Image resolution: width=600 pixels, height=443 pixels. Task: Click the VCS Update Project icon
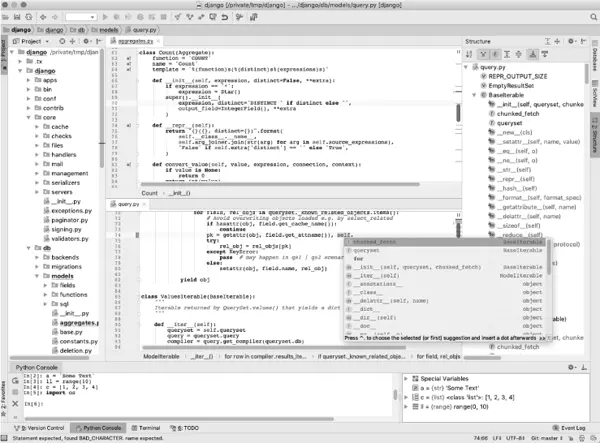[x=178, y=17]
